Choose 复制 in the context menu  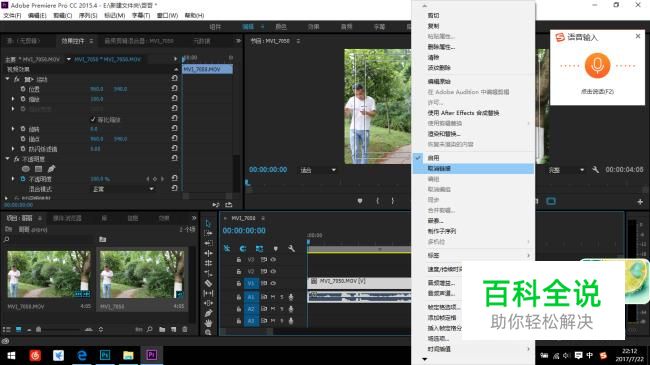pyautogui.click(x=433, y=26)
